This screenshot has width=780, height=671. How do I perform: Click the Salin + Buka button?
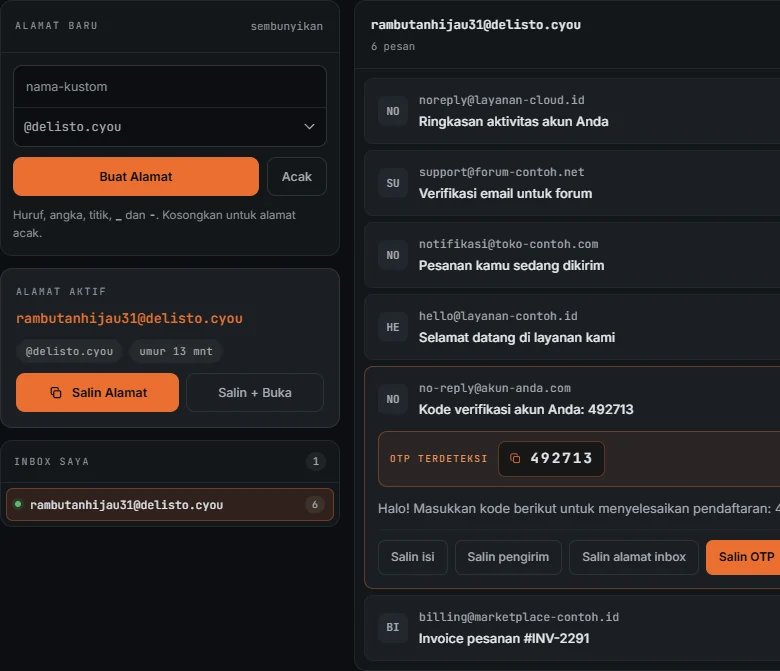[255, 392]
